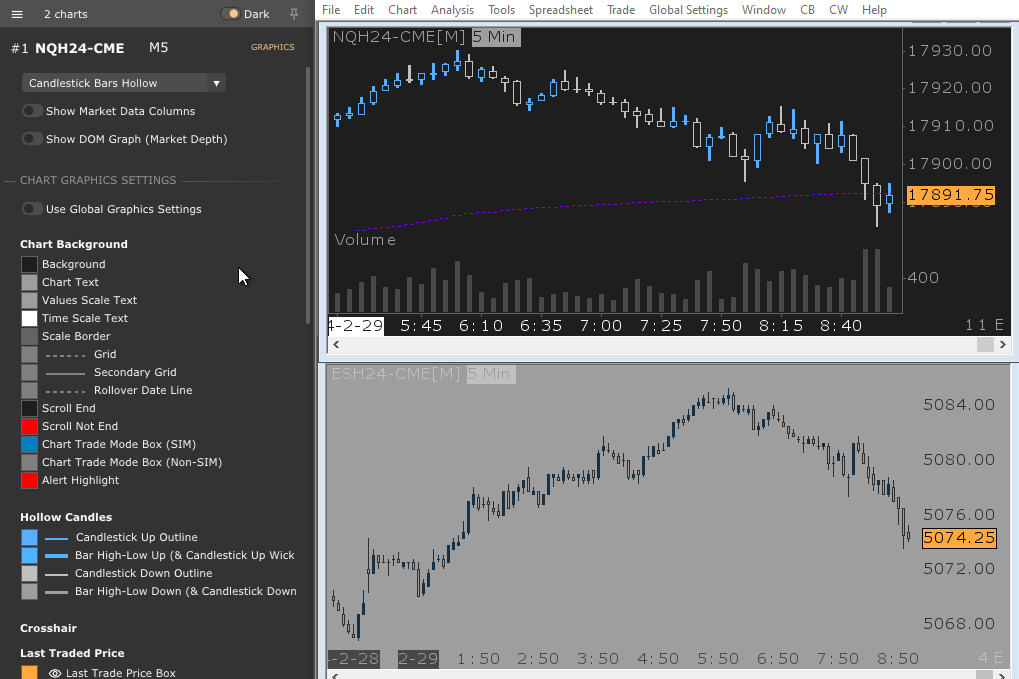Screen dimensions: 1019x679
Task: Pick the Rollover Date Line color swatch
Action: point(29,391)
